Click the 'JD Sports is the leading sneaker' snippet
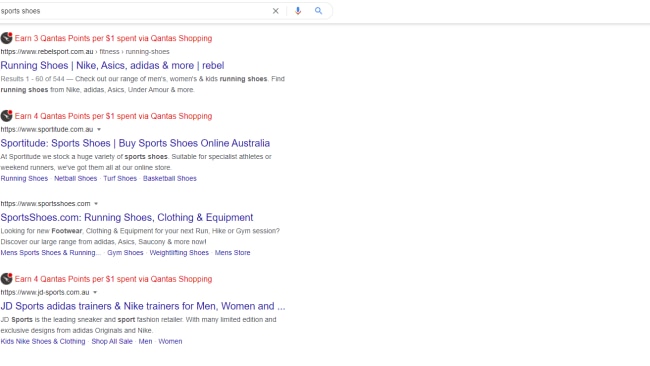This screenshot has width=650, height=366. (138, 325)
